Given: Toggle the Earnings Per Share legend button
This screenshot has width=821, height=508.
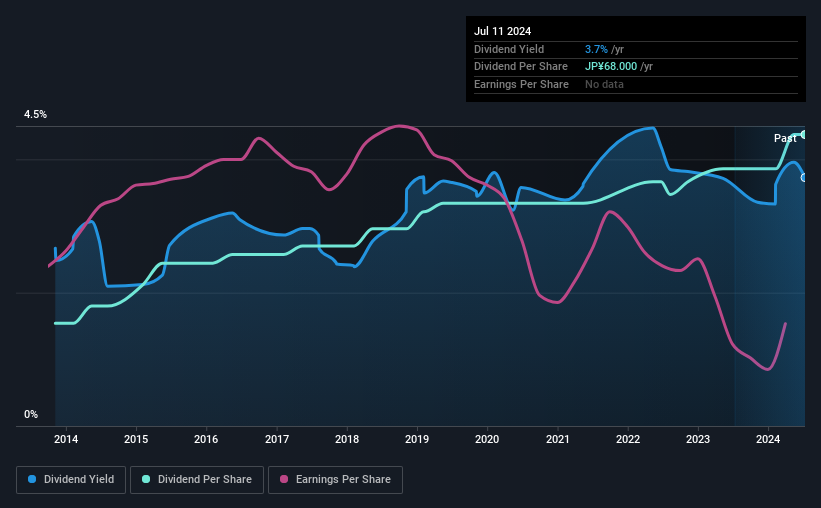Looking at the screenshot, I should pyautogui.click(x=335, y=480).
